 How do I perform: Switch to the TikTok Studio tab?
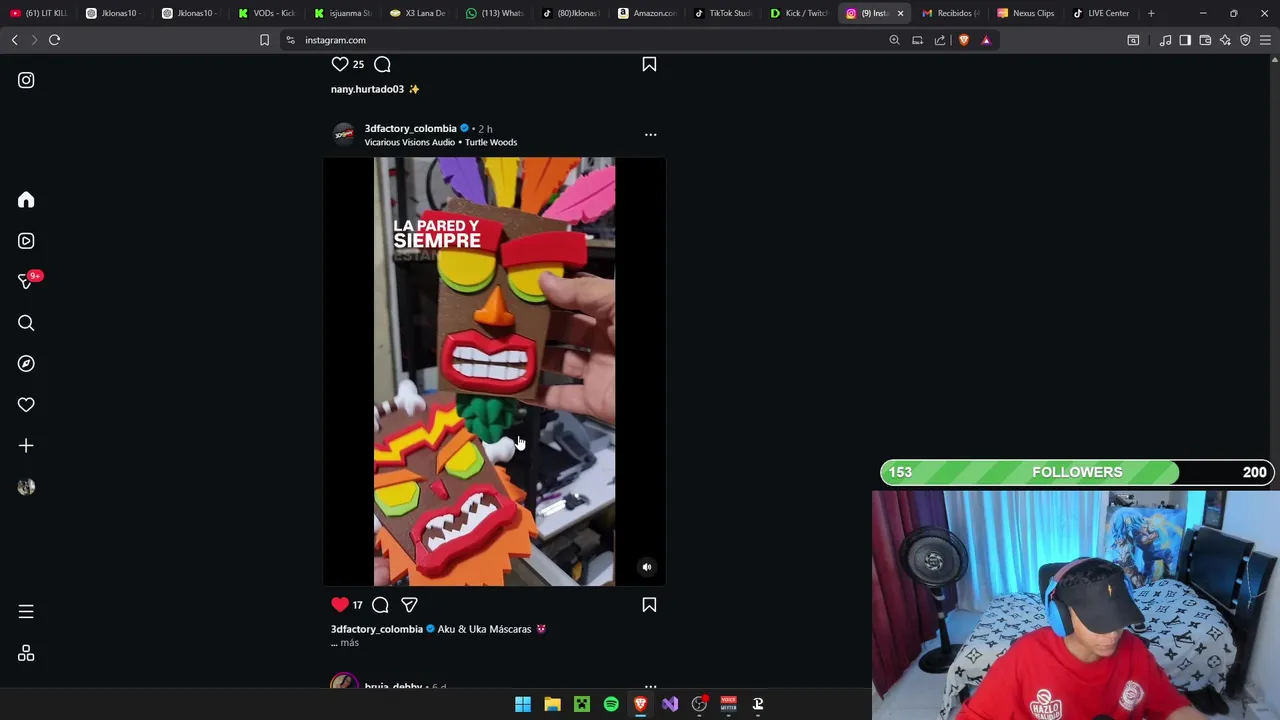(x=723, y=13)
